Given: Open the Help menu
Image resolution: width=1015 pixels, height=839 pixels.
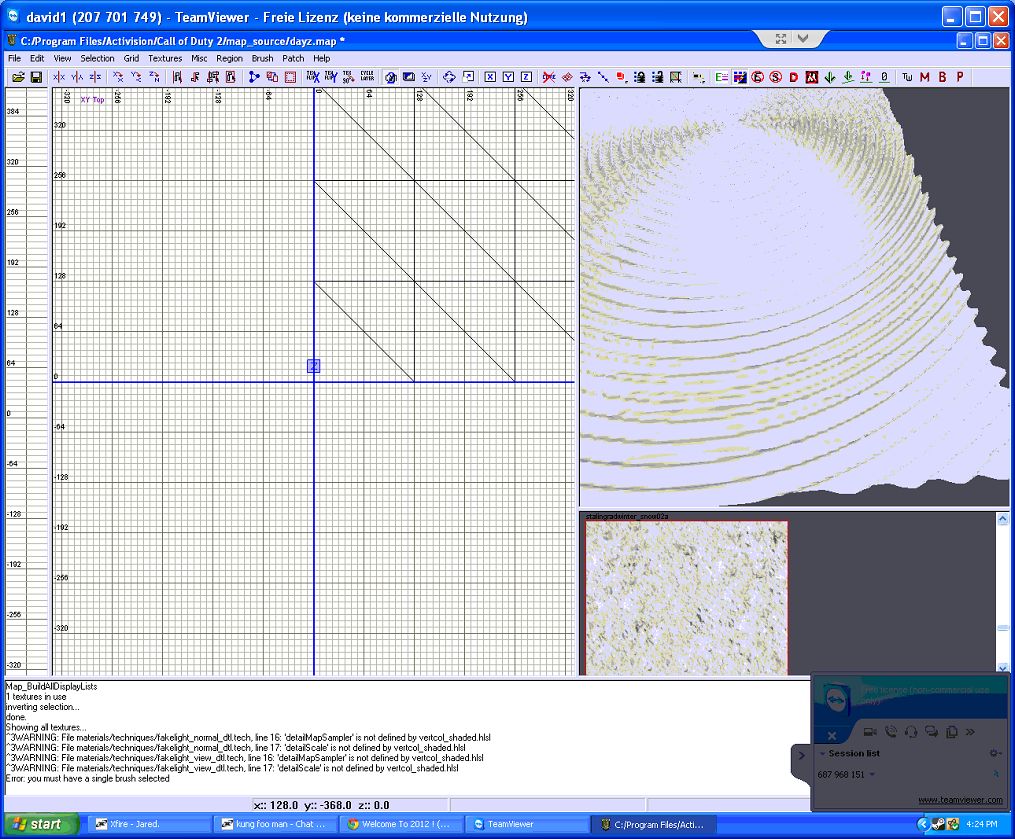Looking at the screenshot, I should [322, 58].
